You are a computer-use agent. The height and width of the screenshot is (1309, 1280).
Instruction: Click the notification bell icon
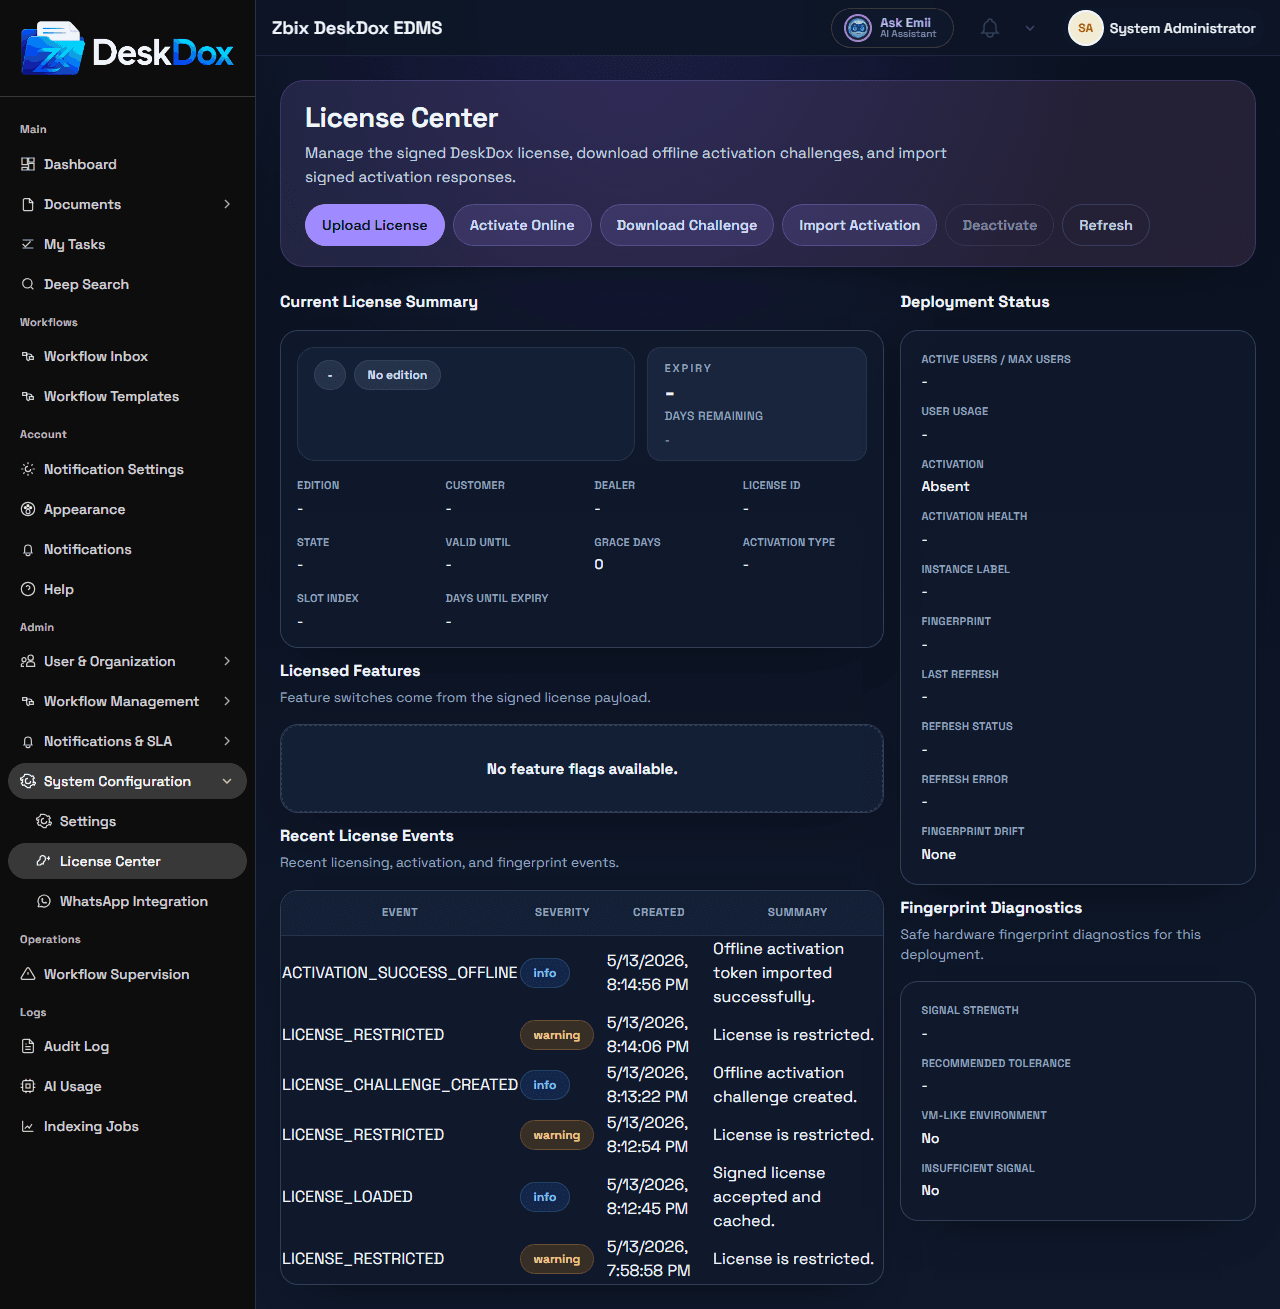click(990, 28)
